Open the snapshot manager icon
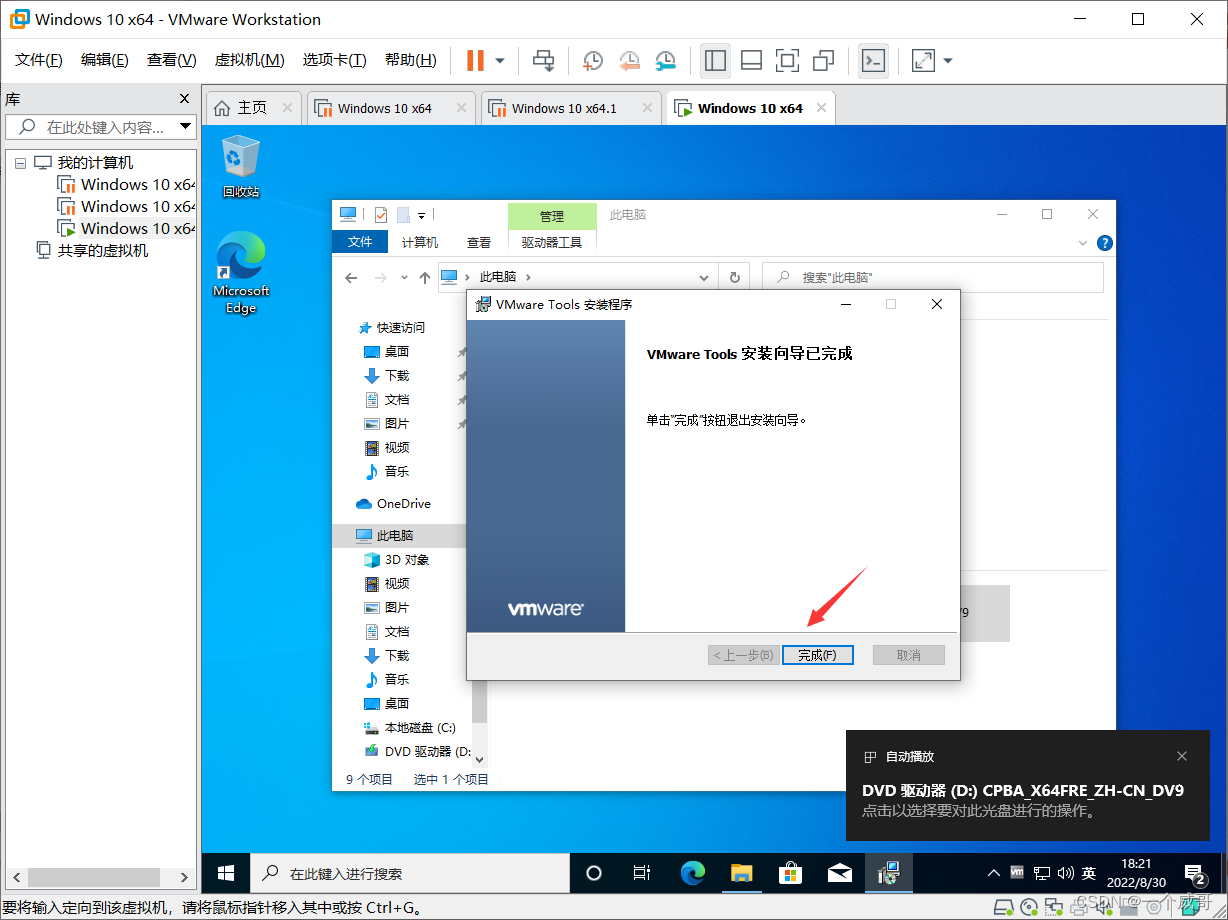 [666, 60]
